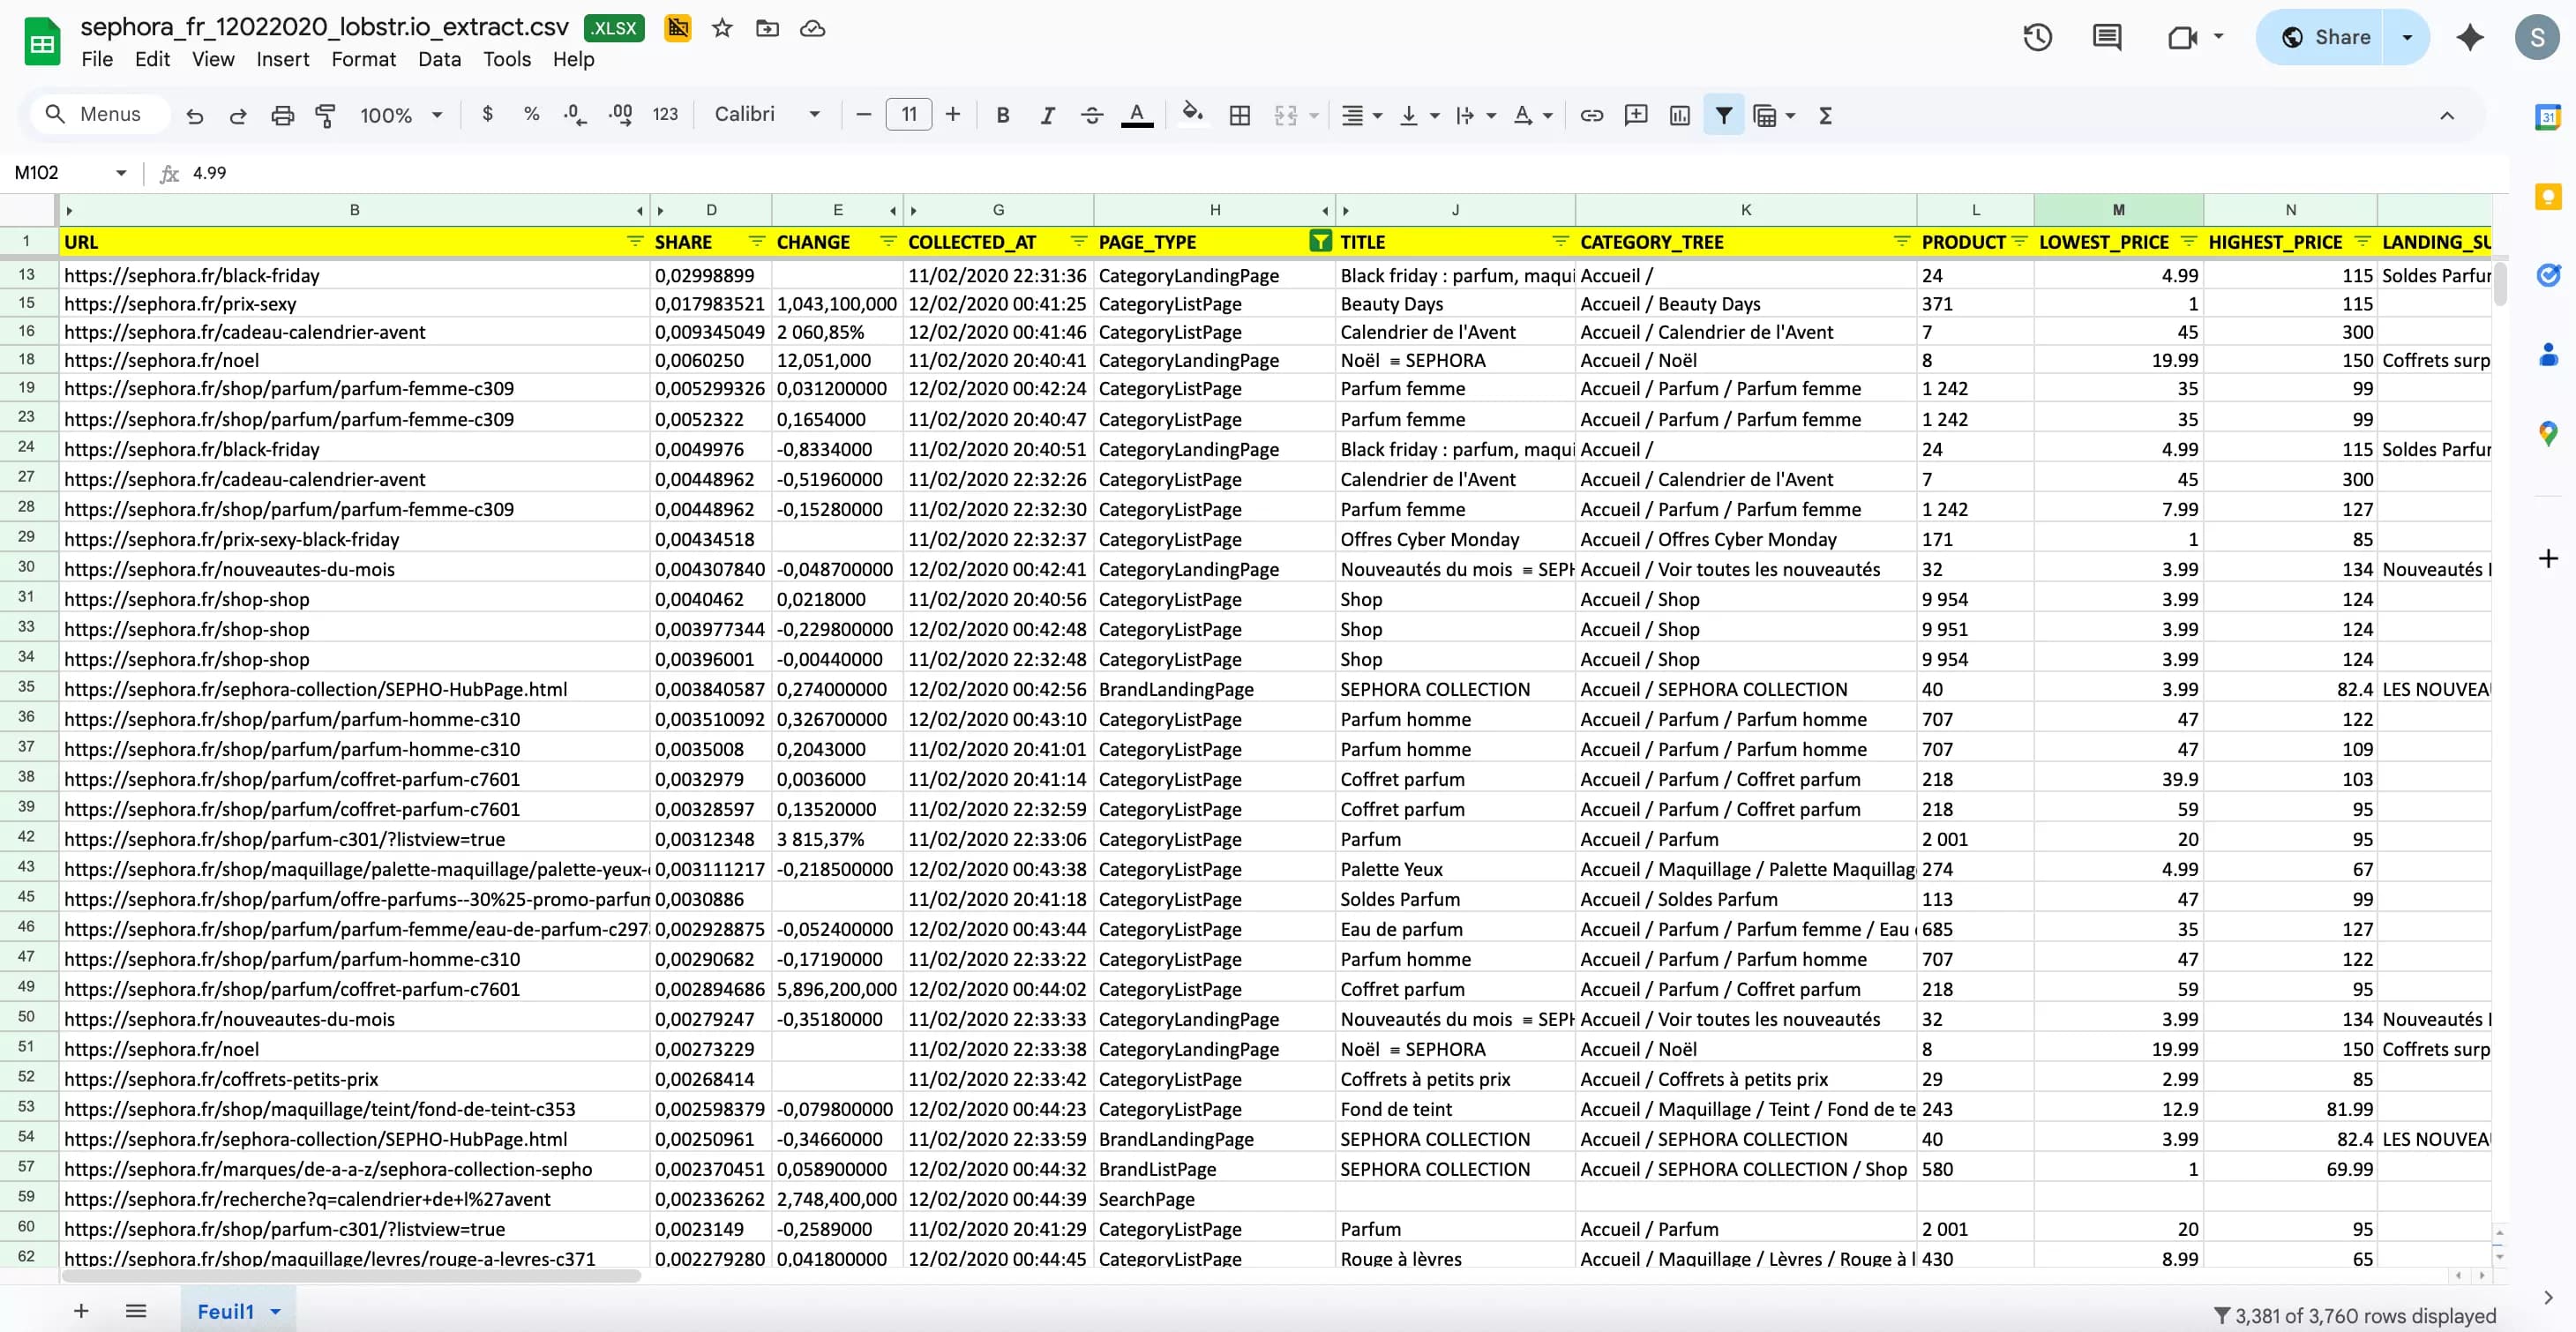Viewport: 2576px width, 1332px height.
Task: Open the zoom level dropdown
Action: click(x=400, y=114)
